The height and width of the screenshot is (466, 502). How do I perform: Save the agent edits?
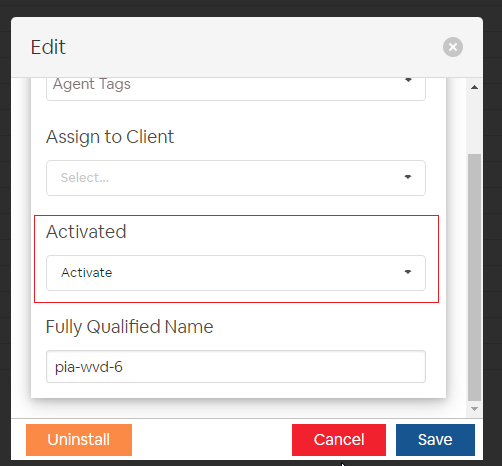tap(435, 440)
